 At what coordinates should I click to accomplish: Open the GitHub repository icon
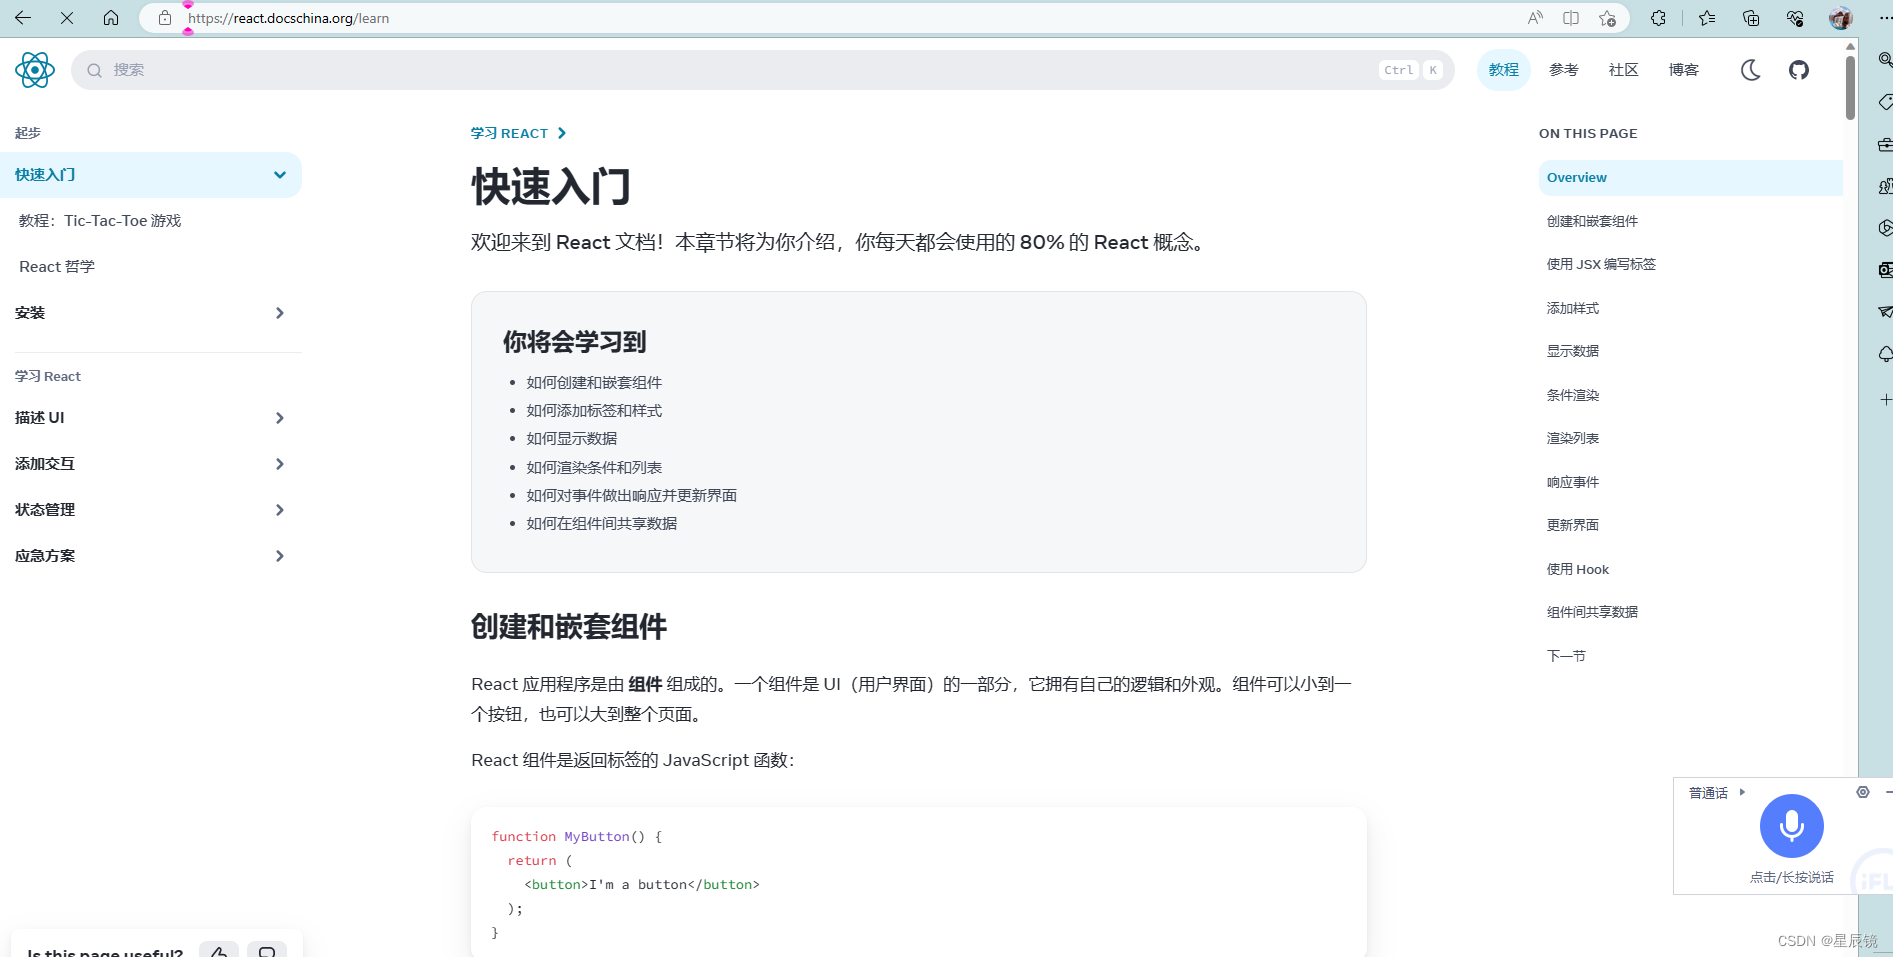coord(1799,70)
